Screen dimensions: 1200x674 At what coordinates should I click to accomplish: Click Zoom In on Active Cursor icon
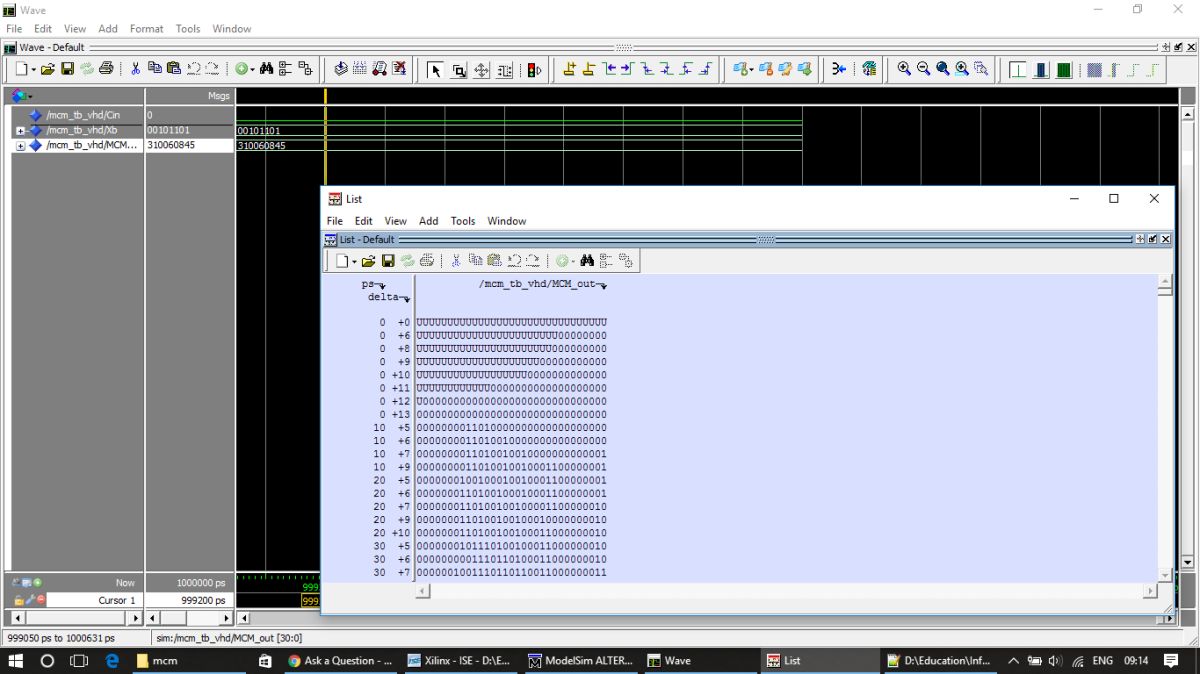click(x=962, y=69)
